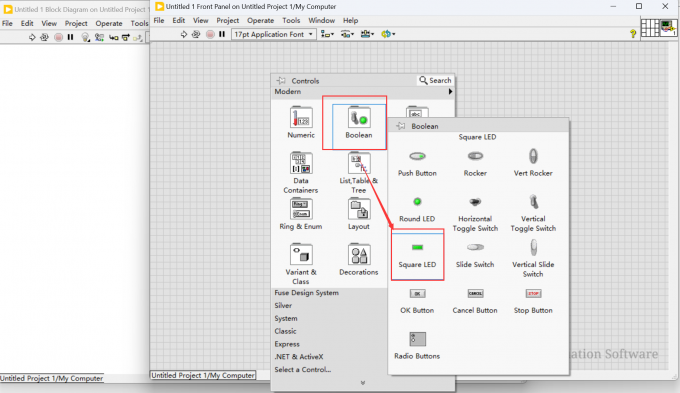Click Pause in Block Diagram toolbar
Screen dimensions: 680x393
(x=70, y=37)
